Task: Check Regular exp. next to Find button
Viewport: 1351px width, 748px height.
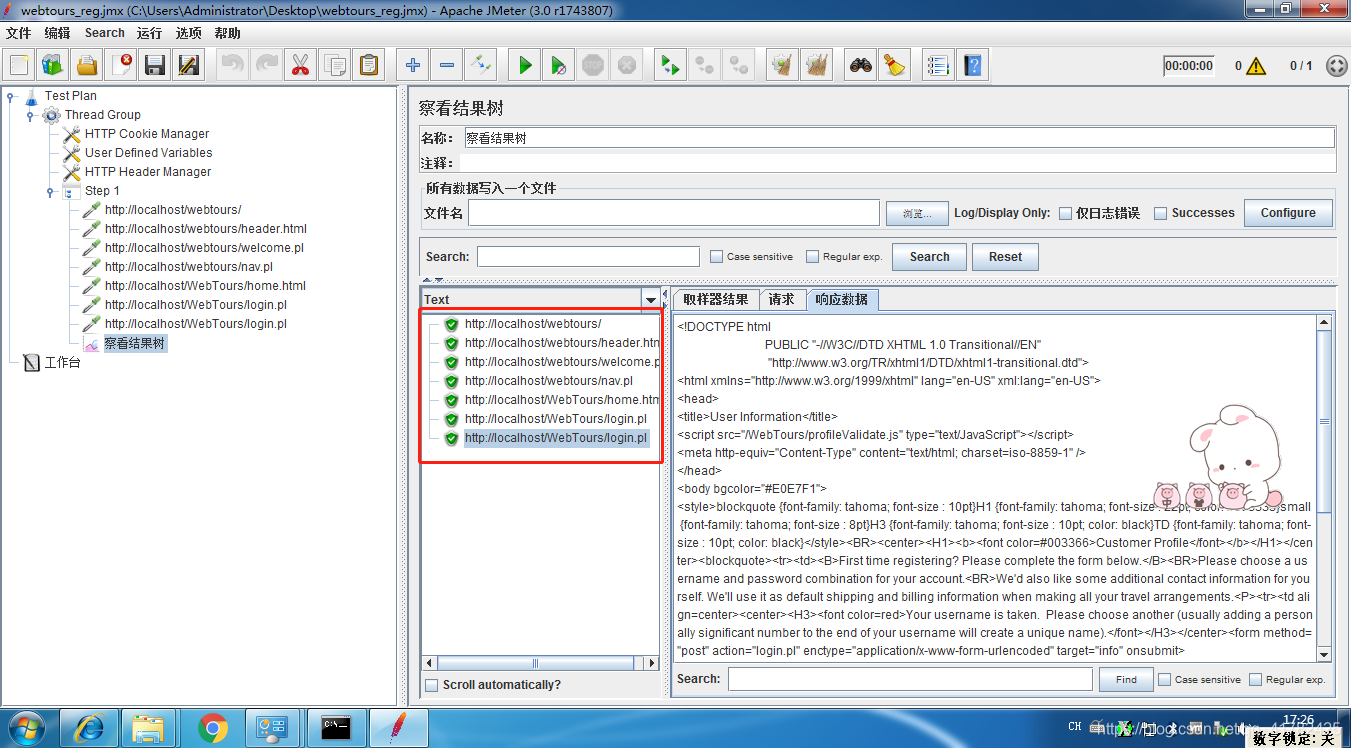Action: point(1256,680)
